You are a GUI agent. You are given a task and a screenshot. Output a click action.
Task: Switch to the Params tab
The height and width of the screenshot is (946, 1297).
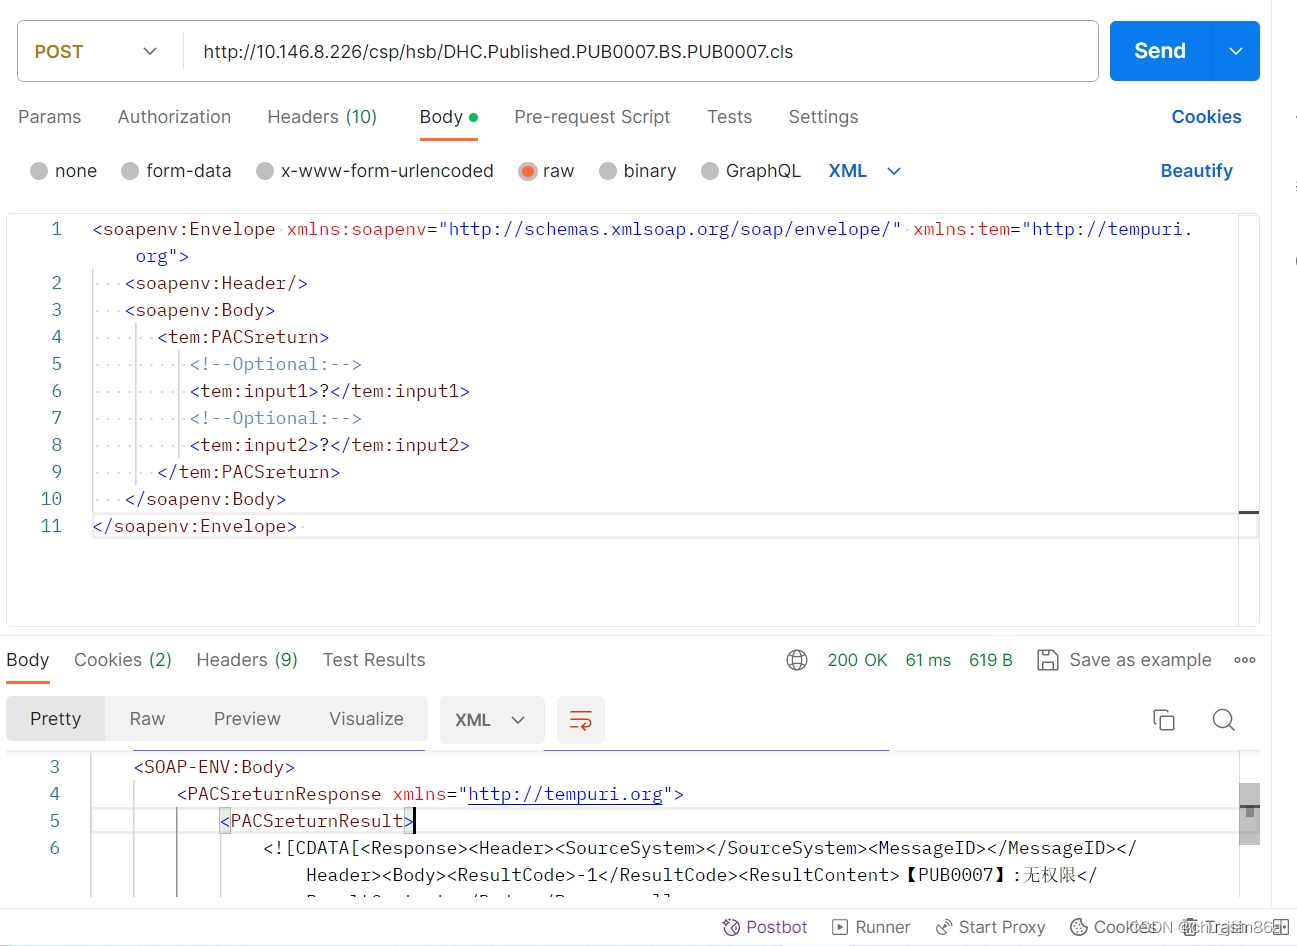coord(50,117)
